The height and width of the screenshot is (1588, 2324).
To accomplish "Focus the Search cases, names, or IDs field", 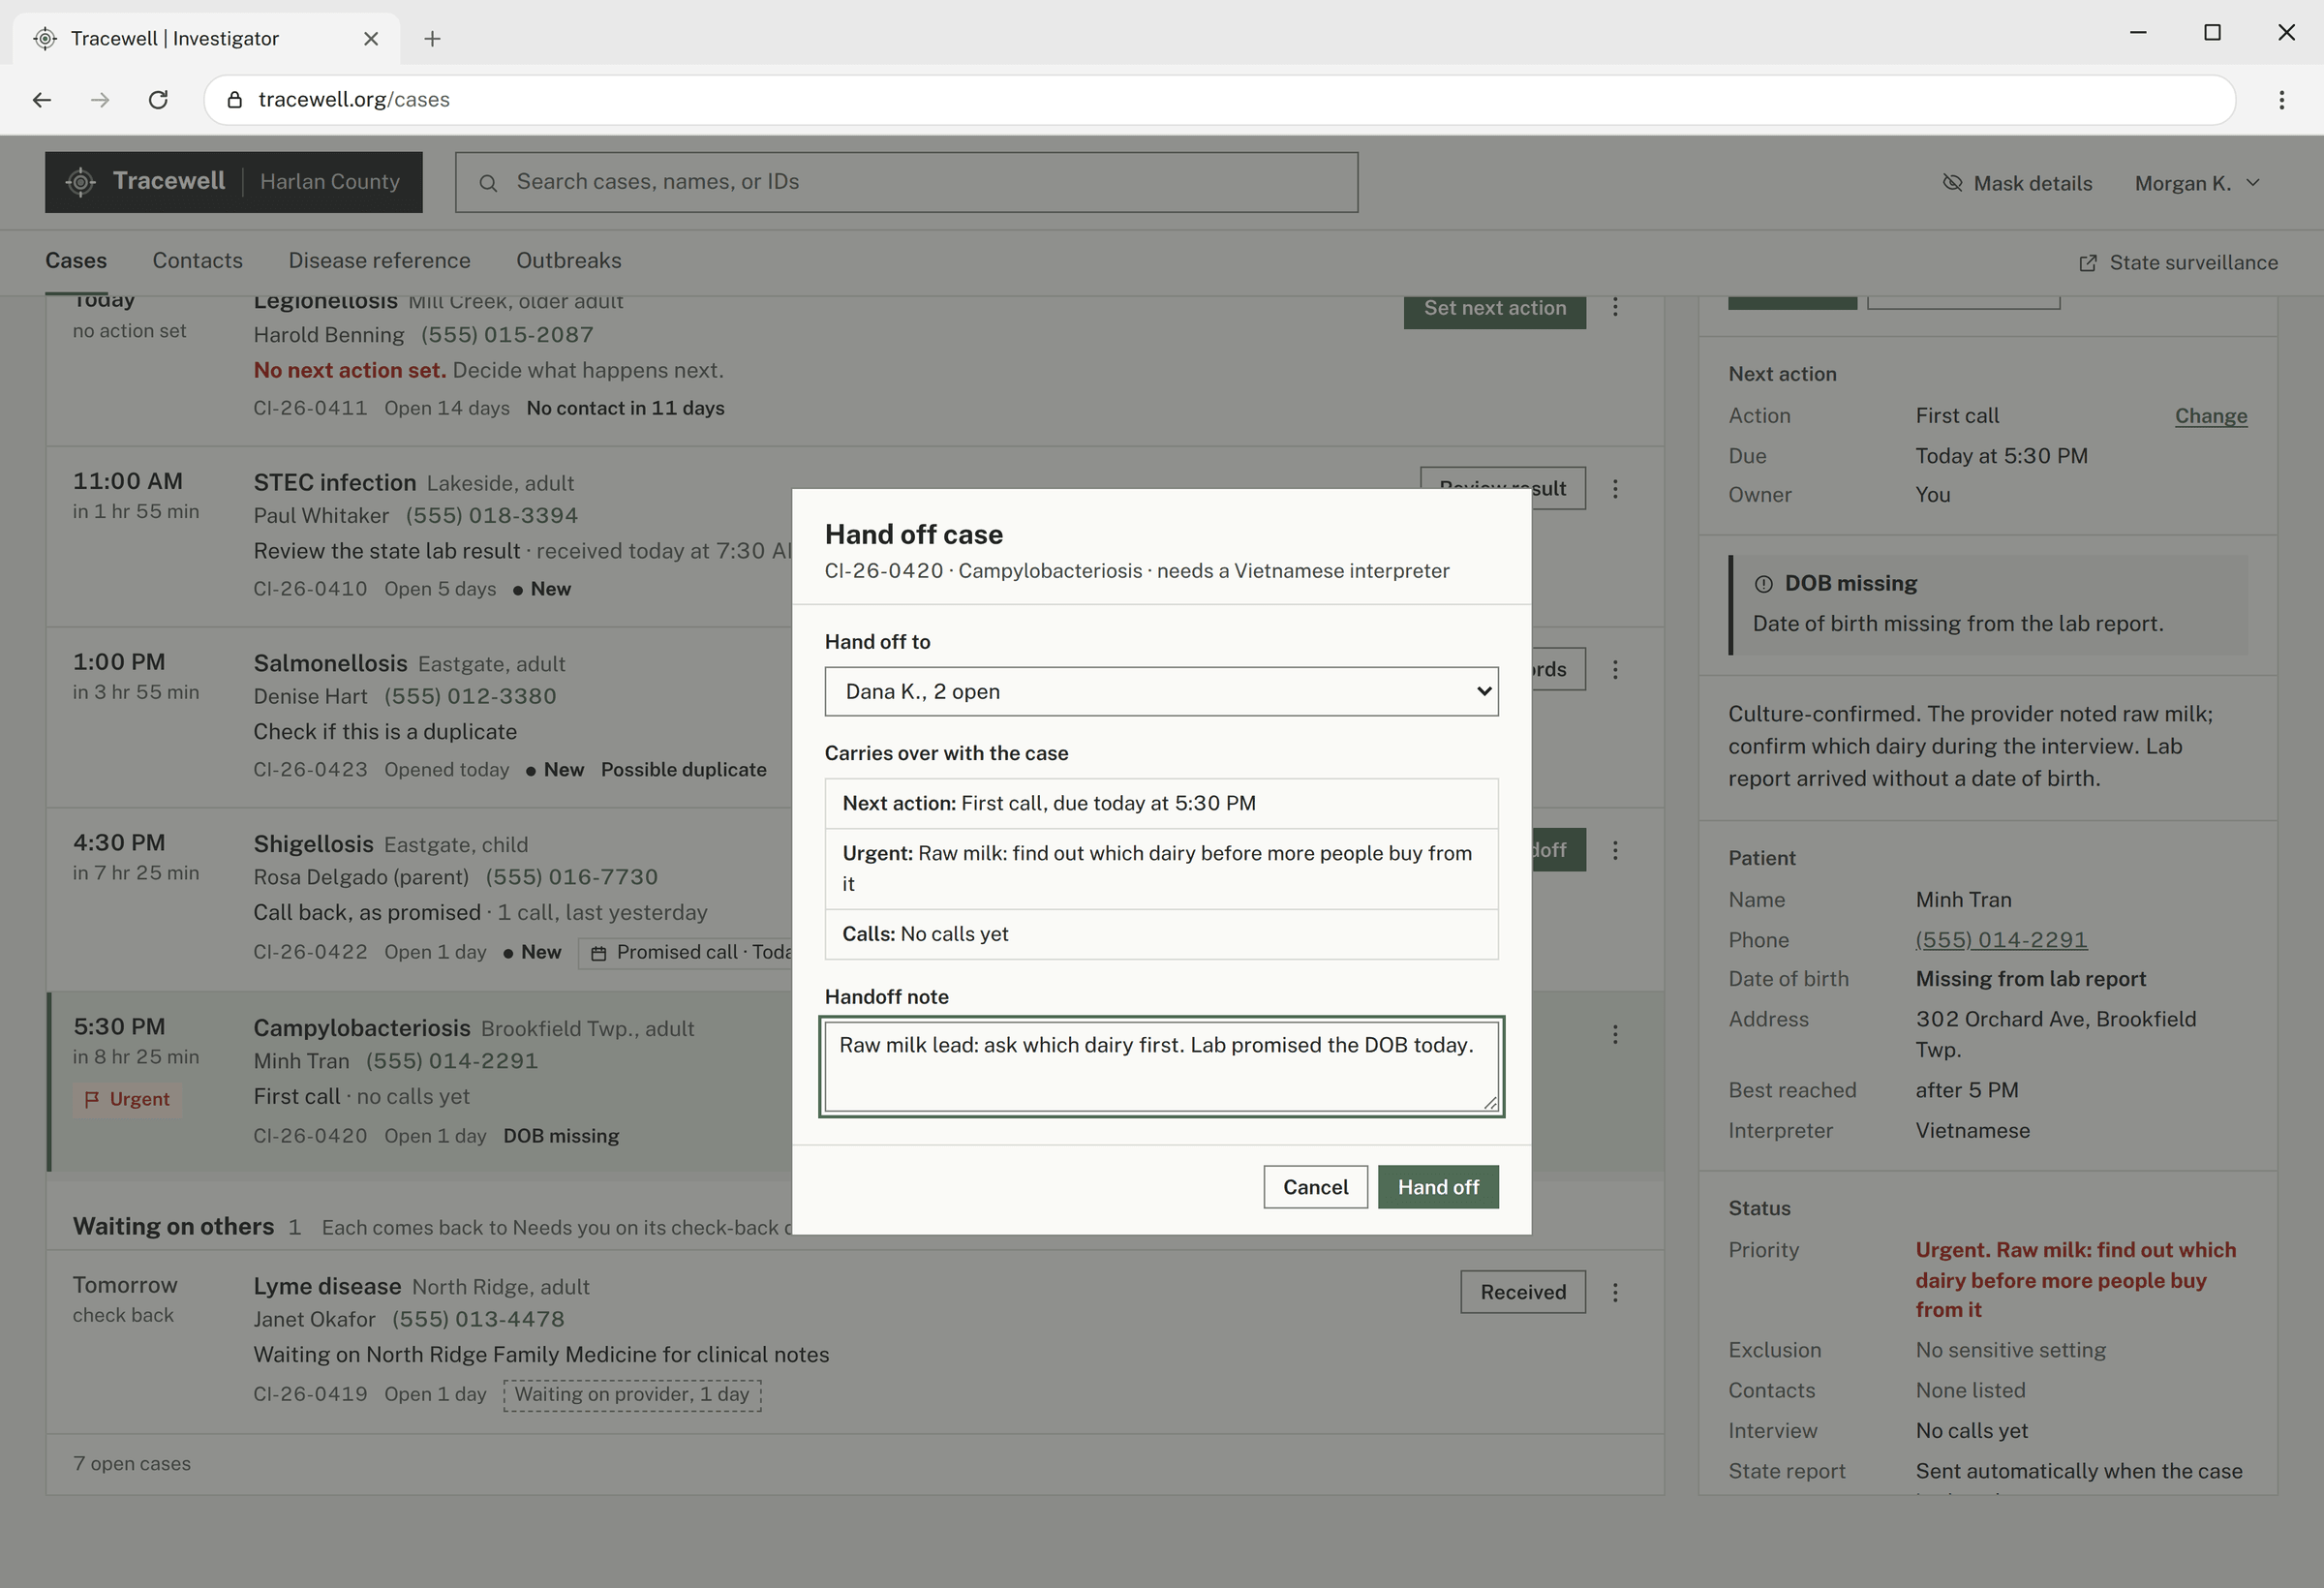I will pos(906,182).
